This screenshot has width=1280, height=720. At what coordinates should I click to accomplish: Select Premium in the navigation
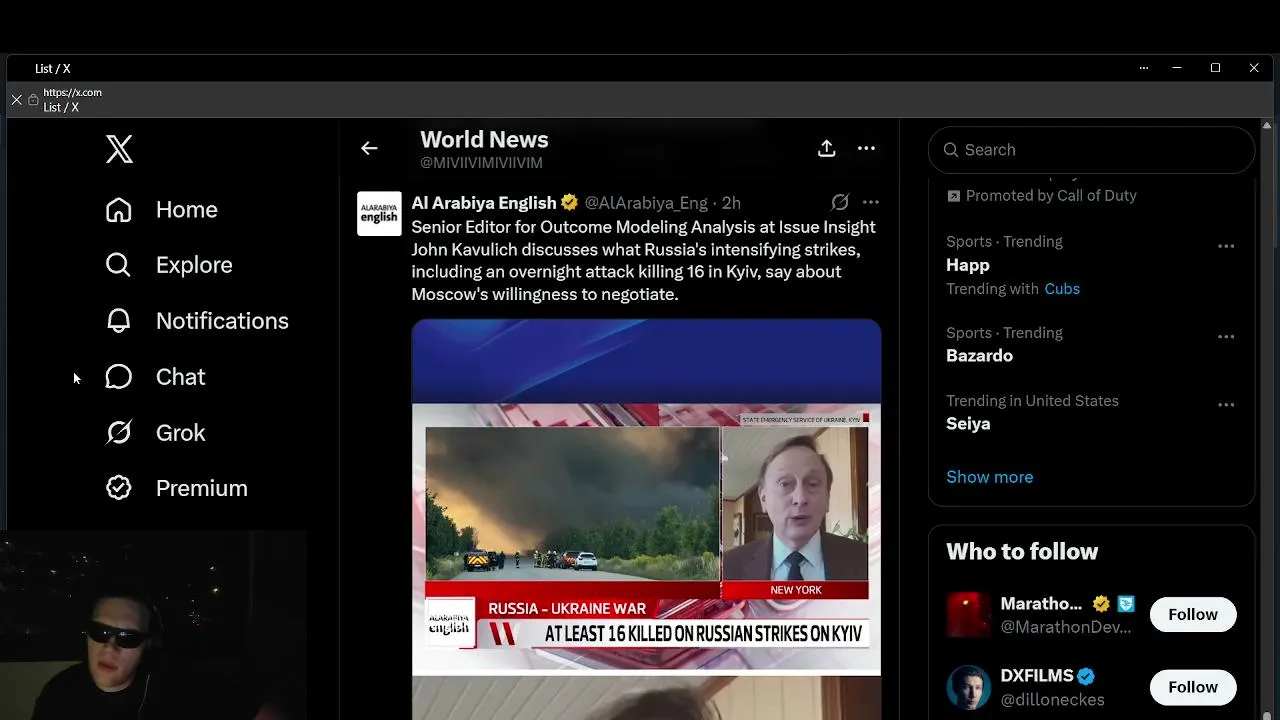click(x=202, y=488)
